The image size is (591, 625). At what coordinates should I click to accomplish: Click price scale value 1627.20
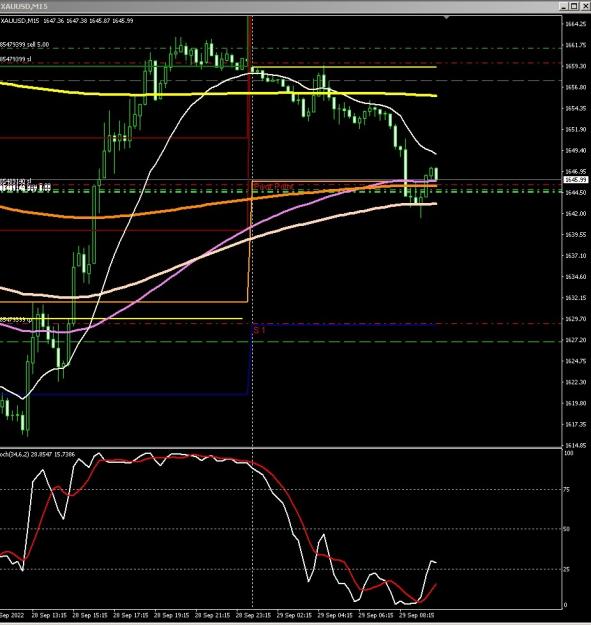point(575,340)
